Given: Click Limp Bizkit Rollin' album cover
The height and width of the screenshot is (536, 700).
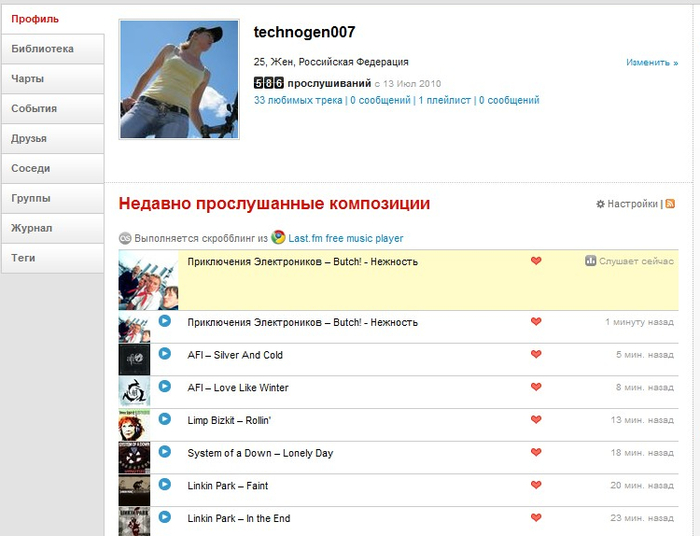Looking at the screenshot, I should pos(134,425).
